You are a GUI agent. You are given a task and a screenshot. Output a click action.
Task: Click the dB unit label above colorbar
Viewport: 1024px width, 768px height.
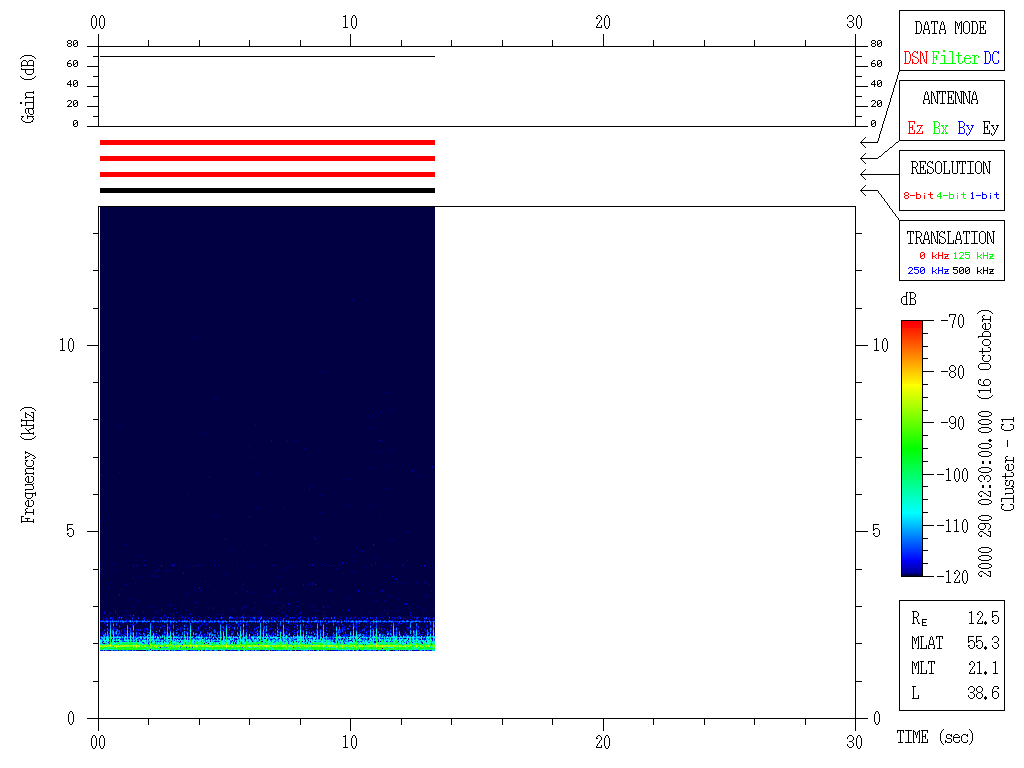tap(908, 299)
